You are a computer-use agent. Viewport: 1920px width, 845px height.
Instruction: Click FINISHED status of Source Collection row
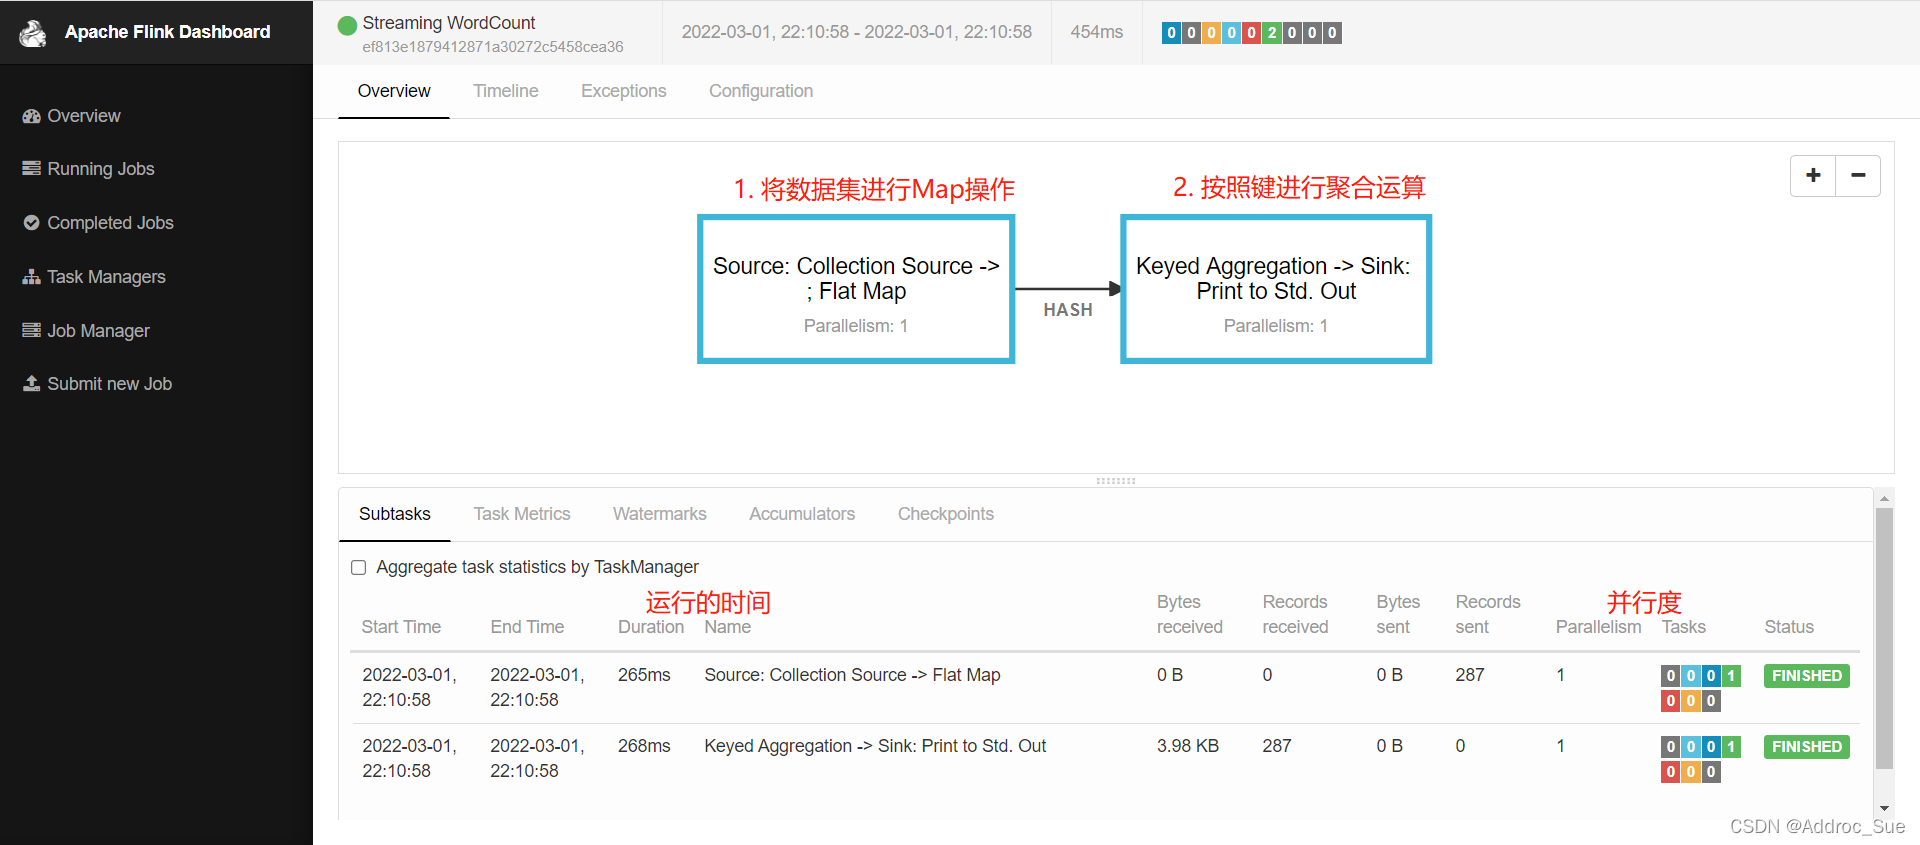tap(1807, 676)
